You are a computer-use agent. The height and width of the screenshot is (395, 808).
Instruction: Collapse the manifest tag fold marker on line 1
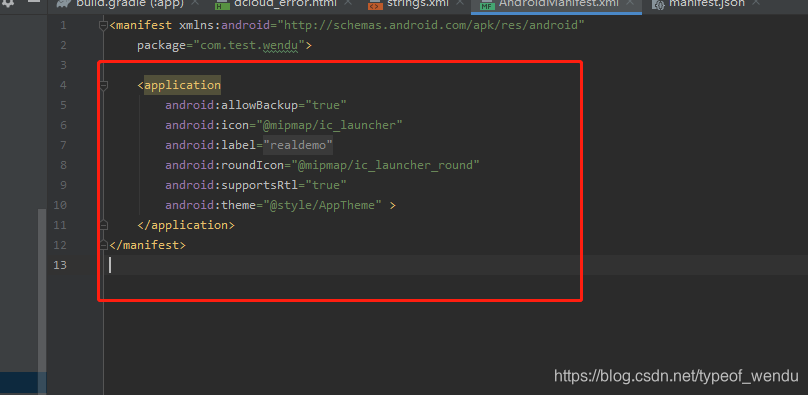[104, 25]
